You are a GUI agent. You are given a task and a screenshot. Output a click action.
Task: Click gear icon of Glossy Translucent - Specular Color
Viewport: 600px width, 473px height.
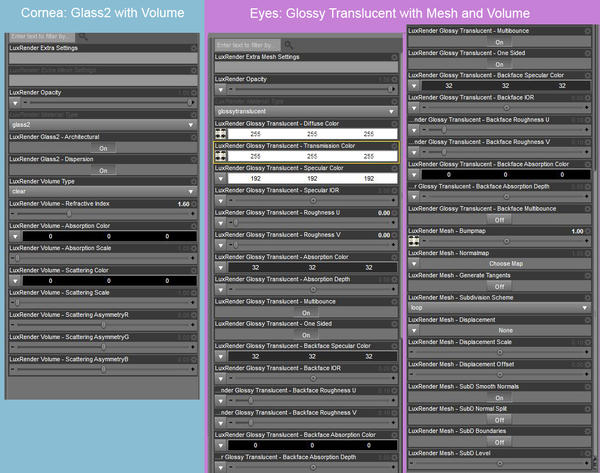pos(394,168)
